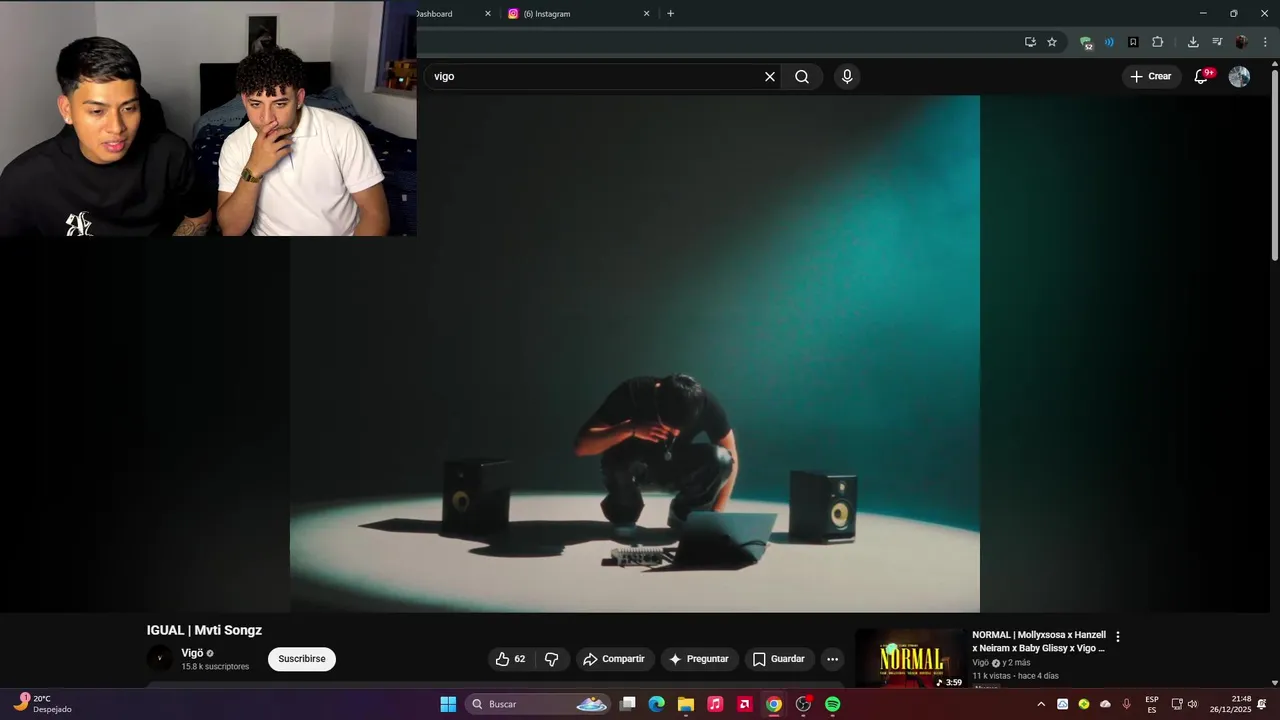Open the NORMAL suggested video thumbnail

click(910, 658)
